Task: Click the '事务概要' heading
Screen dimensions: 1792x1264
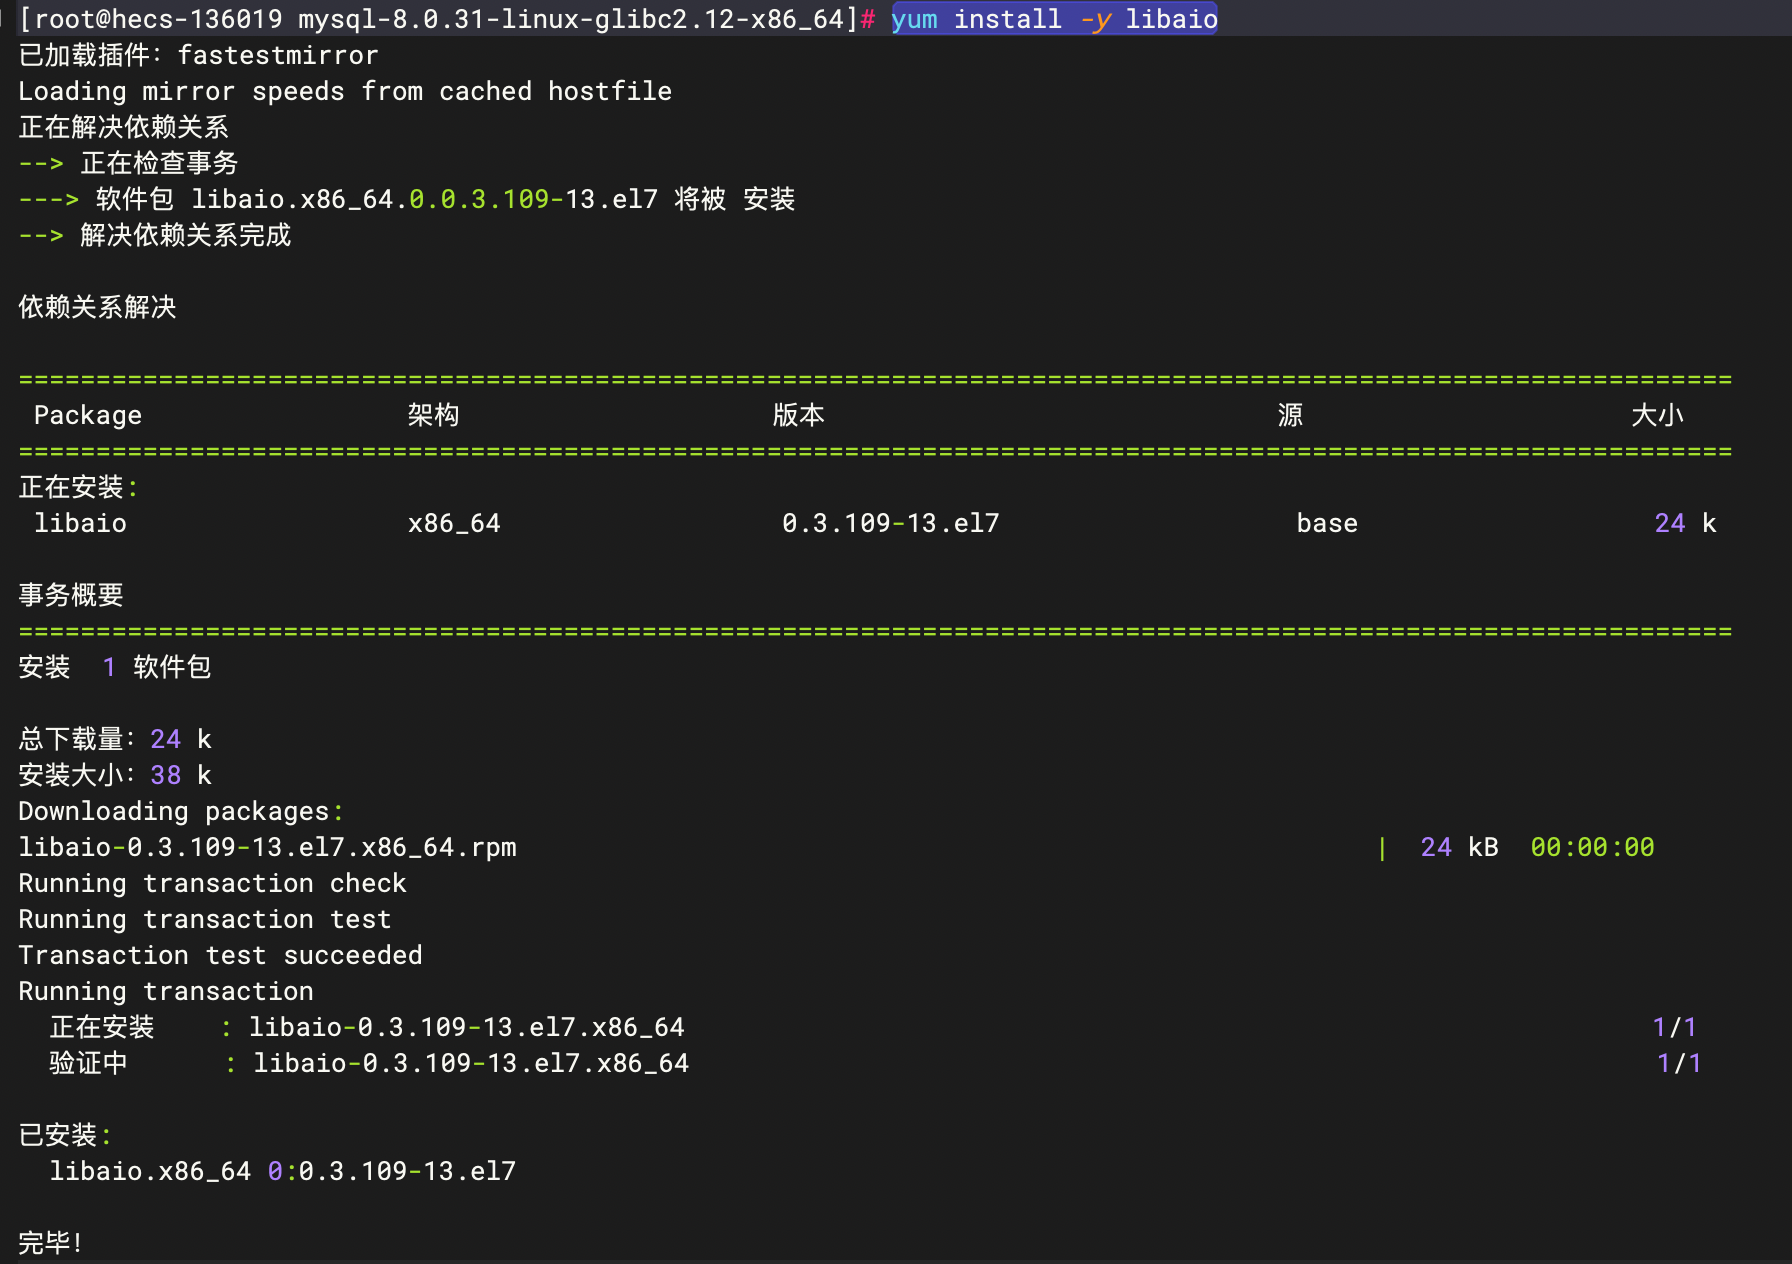Action: [71, 595]
